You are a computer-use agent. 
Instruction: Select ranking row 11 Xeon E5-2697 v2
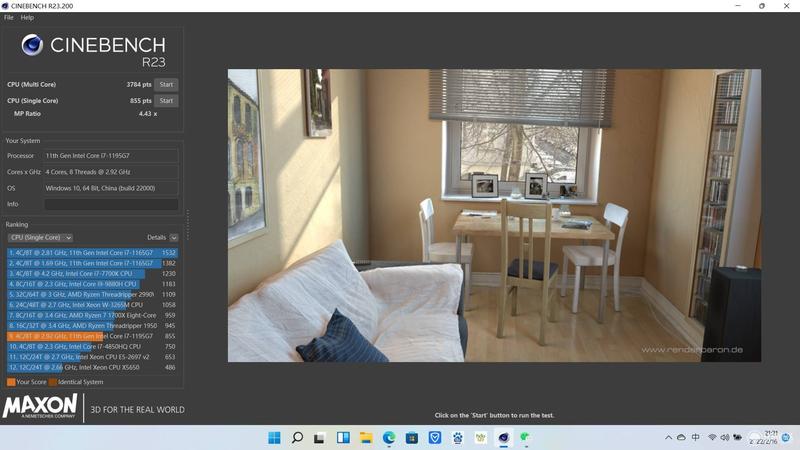tap(92, 357)
